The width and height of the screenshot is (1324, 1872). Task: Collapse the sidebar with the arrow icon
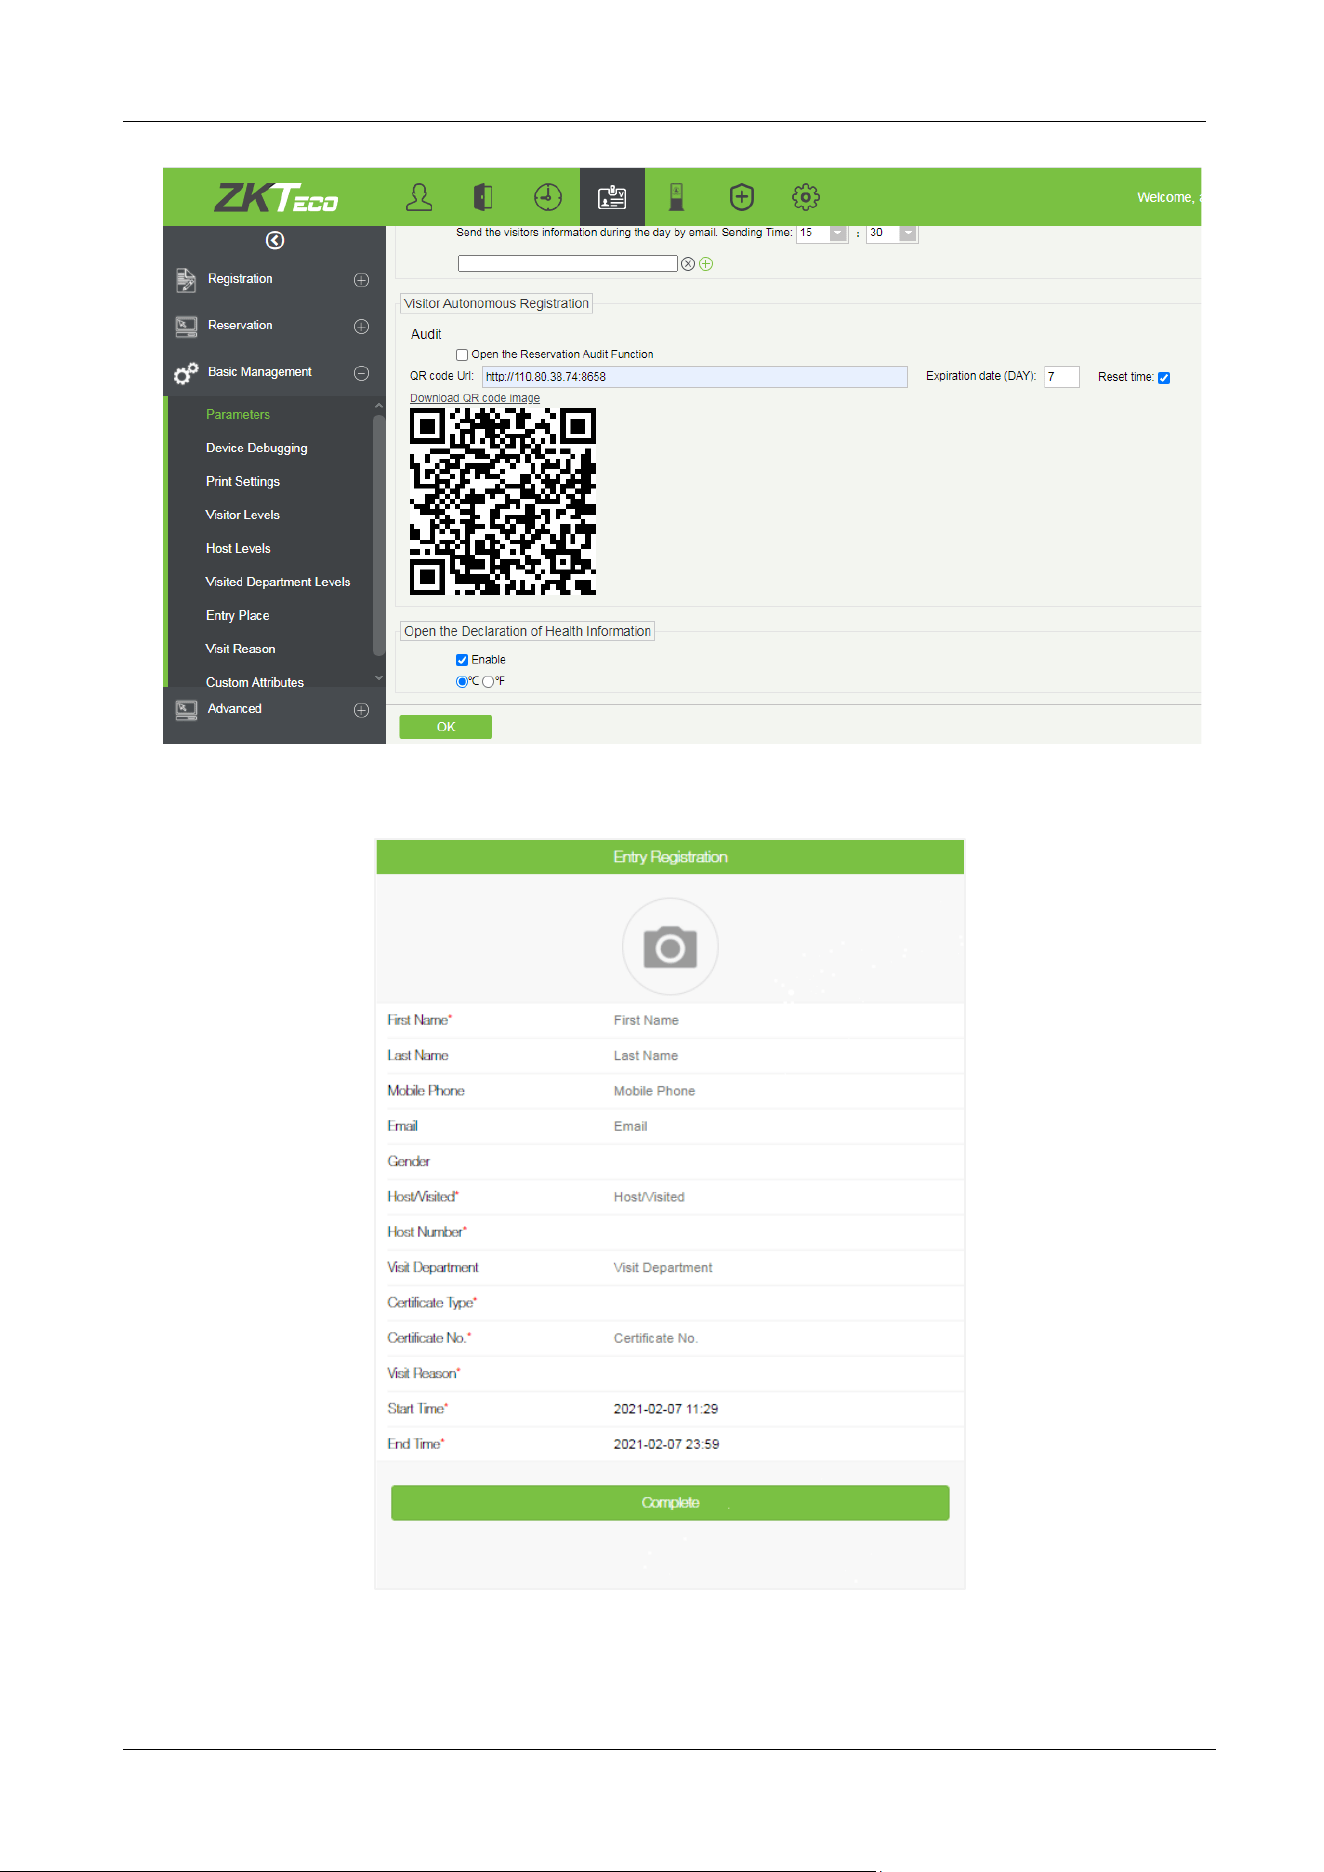point(275,240)
